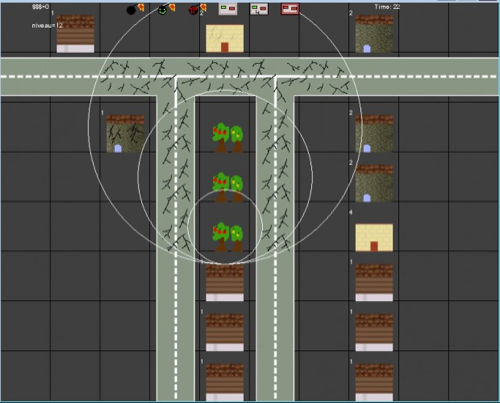Viewport: 500px width, 403px height.
Task: Click the money counter at top left
Action: (x=40, y=7)
